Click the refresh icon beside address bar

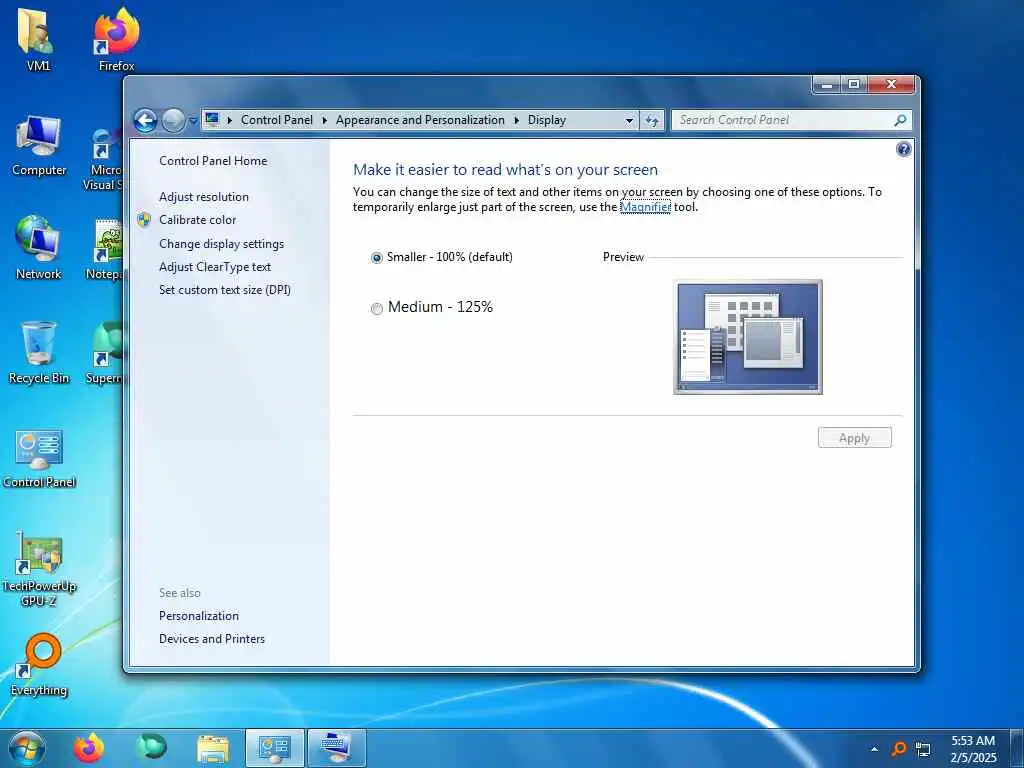tap(652, 120)
